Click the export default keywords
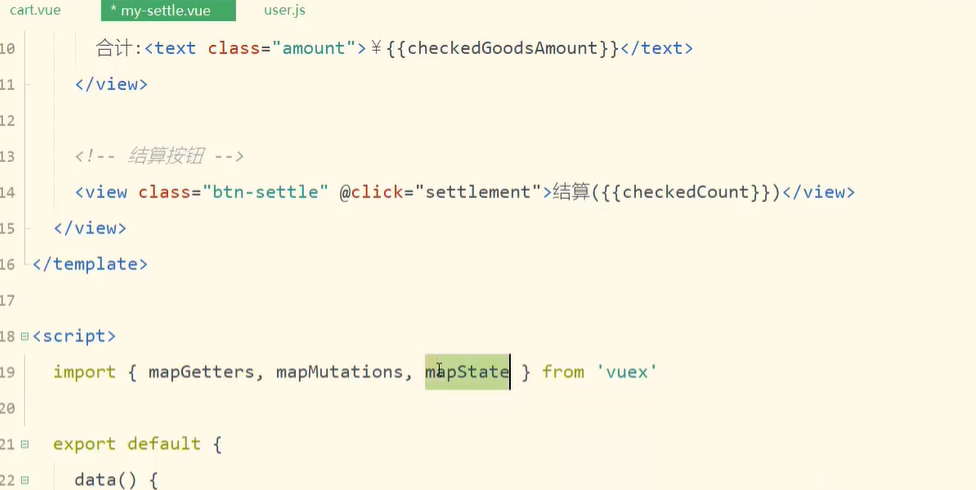 [x=127, y=444]
